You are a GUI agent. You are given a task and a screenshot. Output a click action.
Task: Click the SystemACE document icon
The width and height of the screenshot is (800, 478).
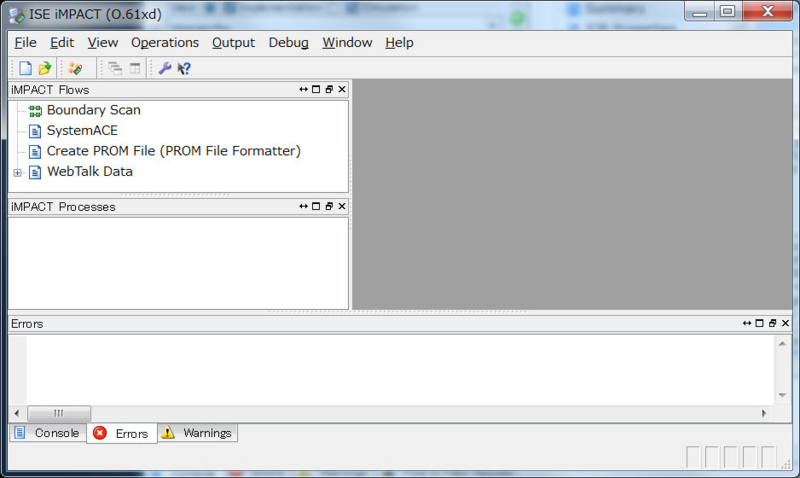(35, 131)
